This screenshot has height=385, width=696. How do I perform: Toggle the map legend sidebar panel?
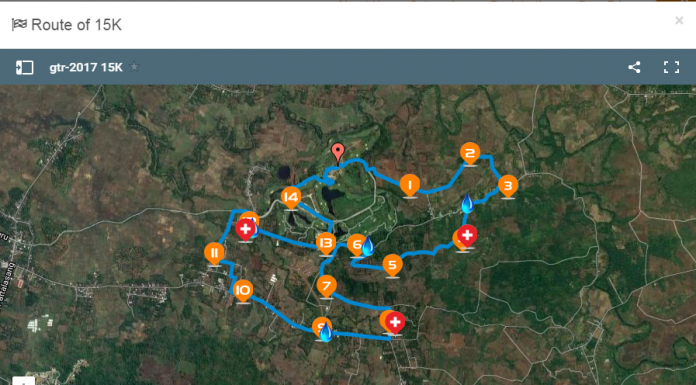pos(24,67)
